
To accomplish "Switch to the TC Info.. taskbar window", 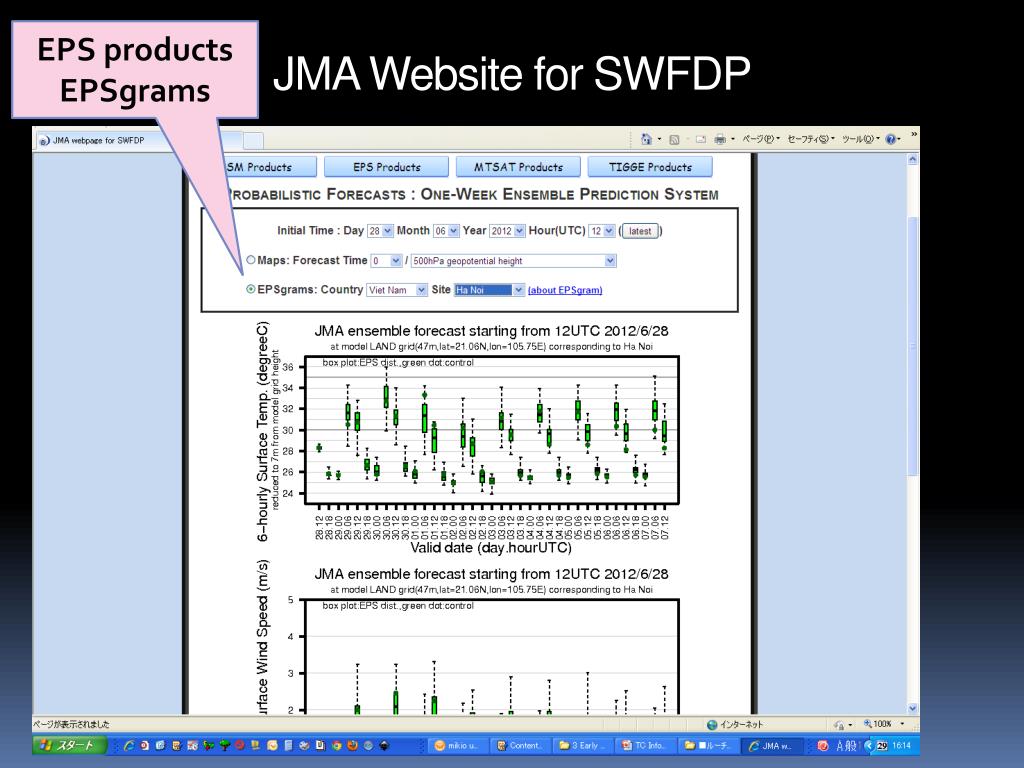I will tap(648, 745).
